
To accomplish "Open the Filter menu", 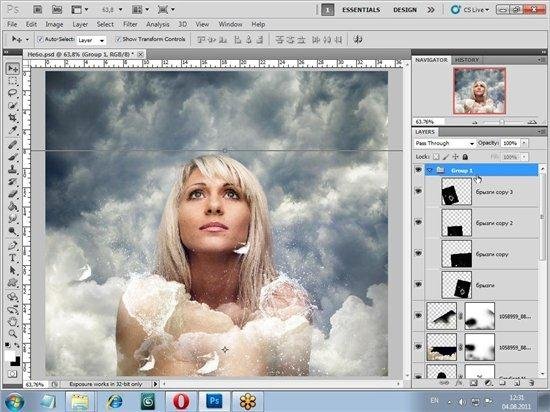I will (x=130, y=24).
